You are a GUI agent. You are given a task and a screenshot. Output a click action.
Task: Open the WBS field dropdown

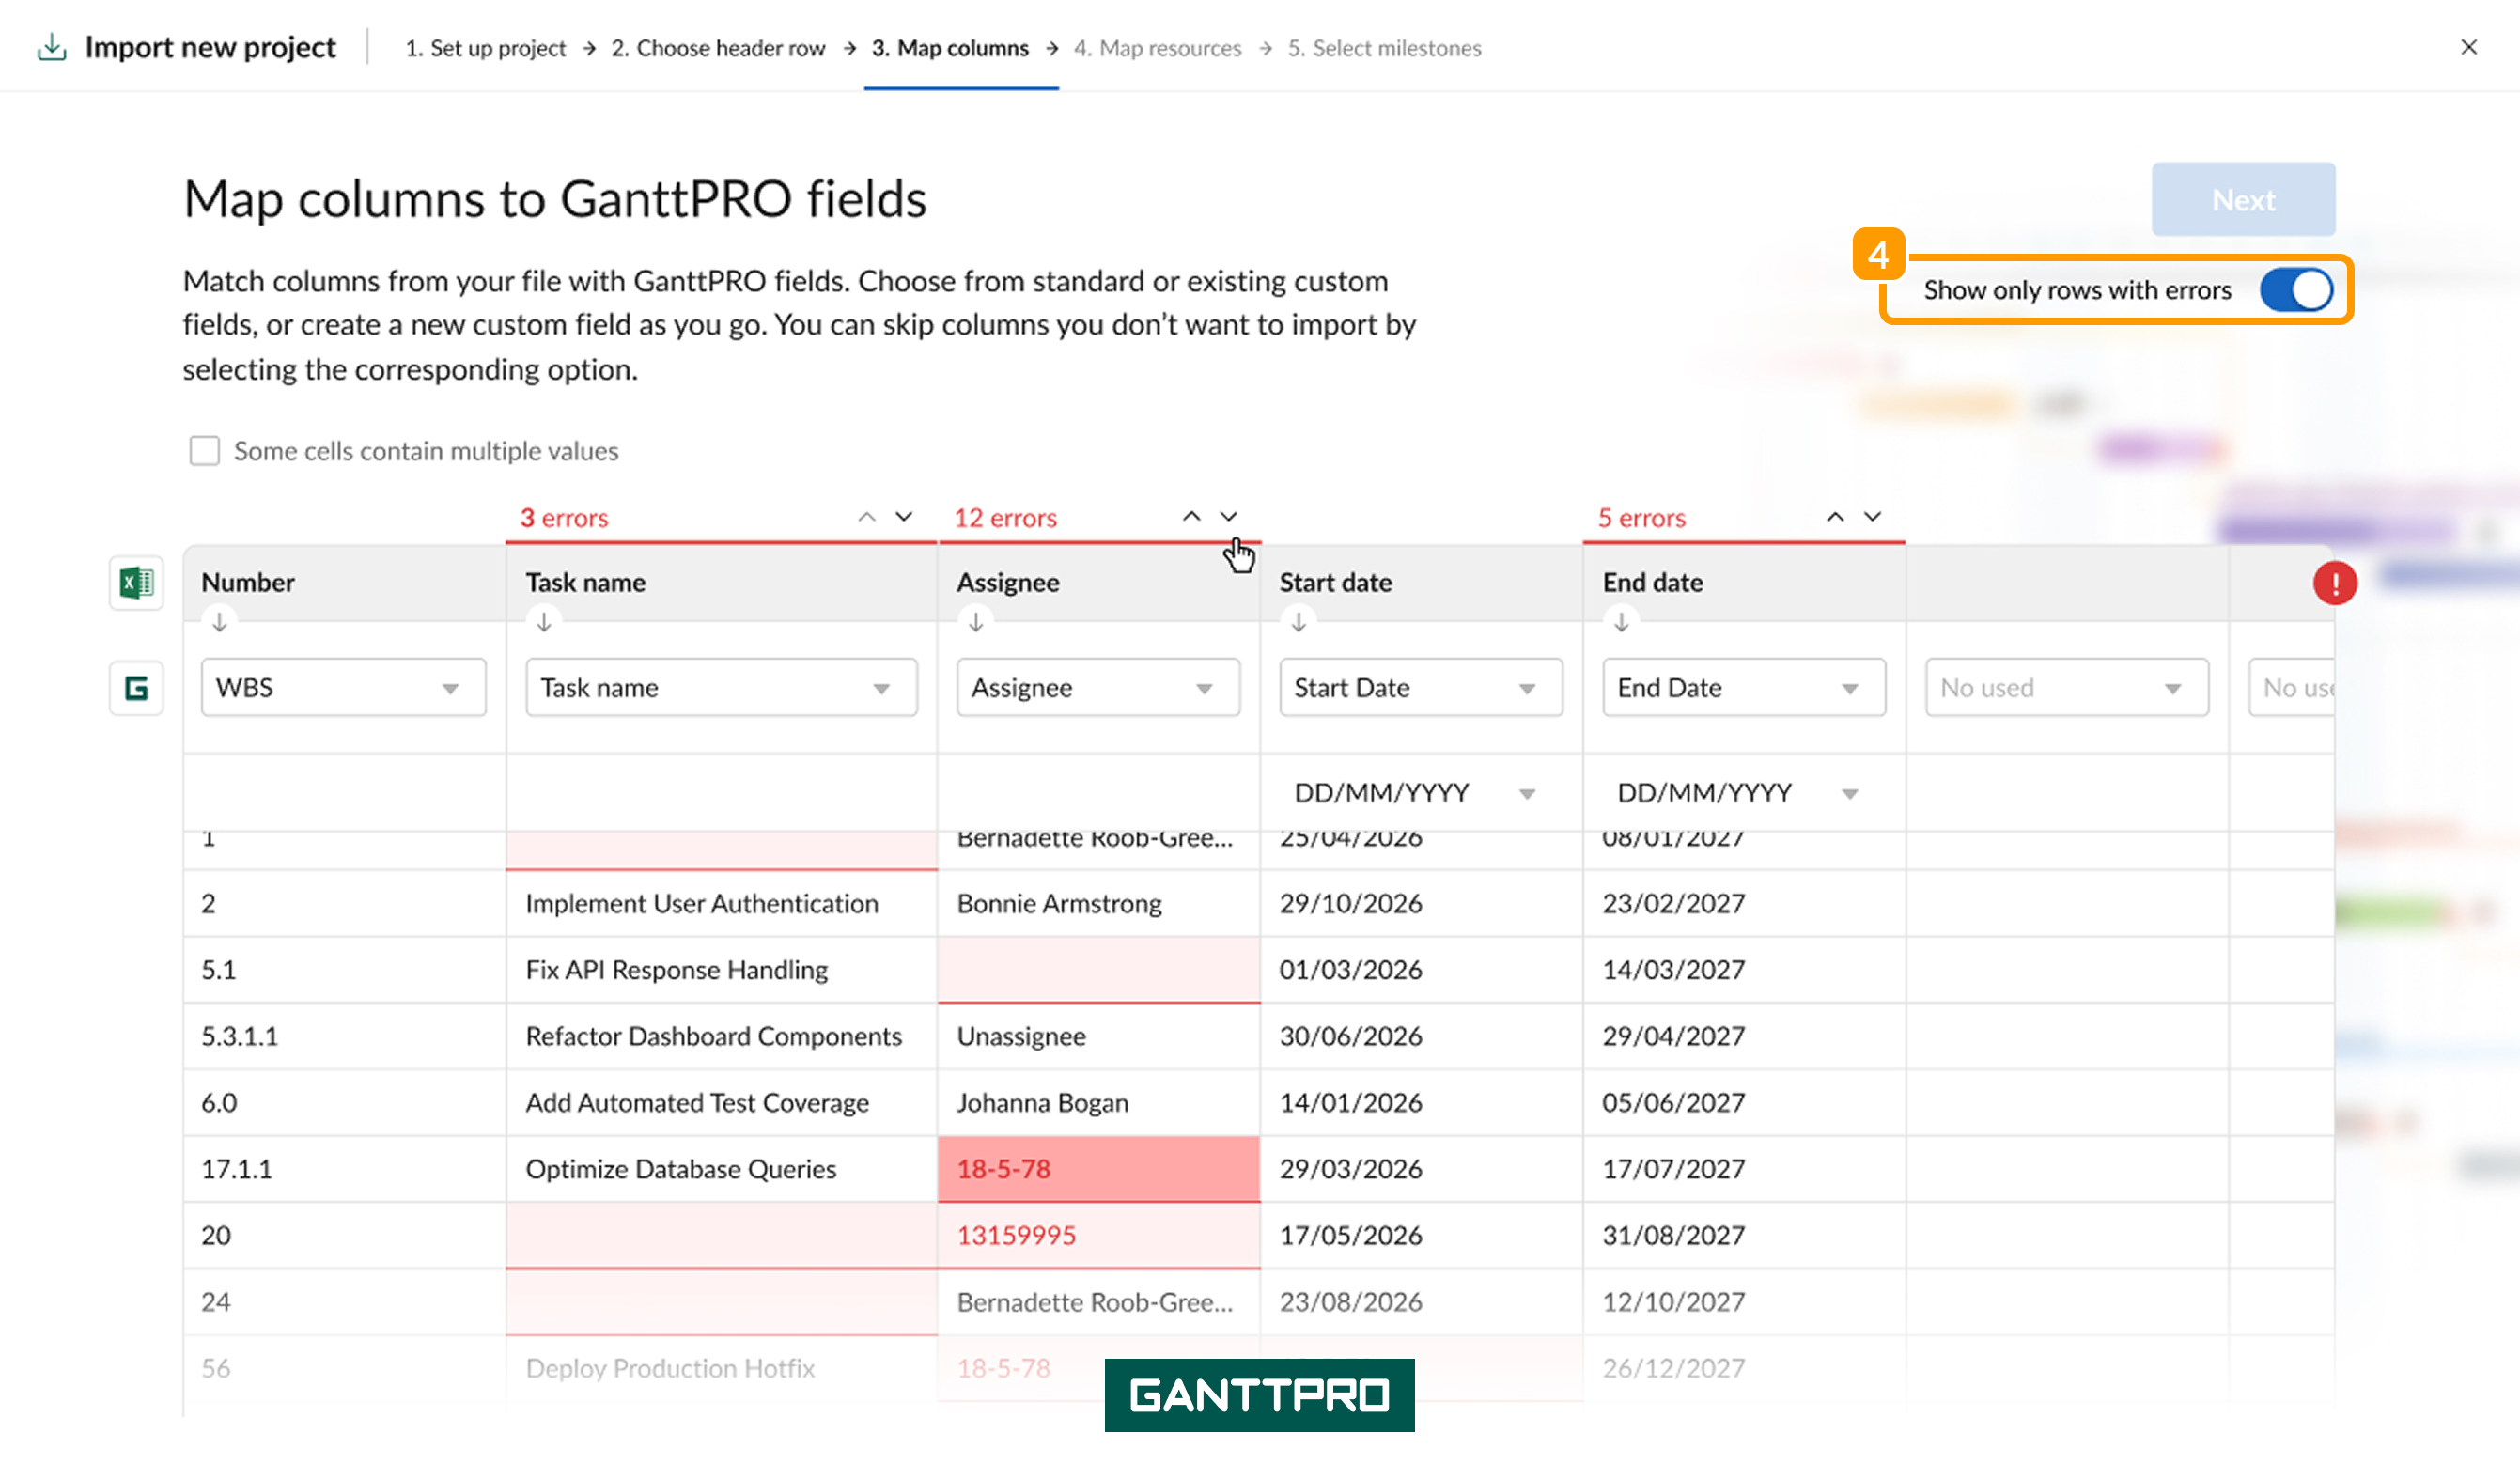[x=343, y=688]
